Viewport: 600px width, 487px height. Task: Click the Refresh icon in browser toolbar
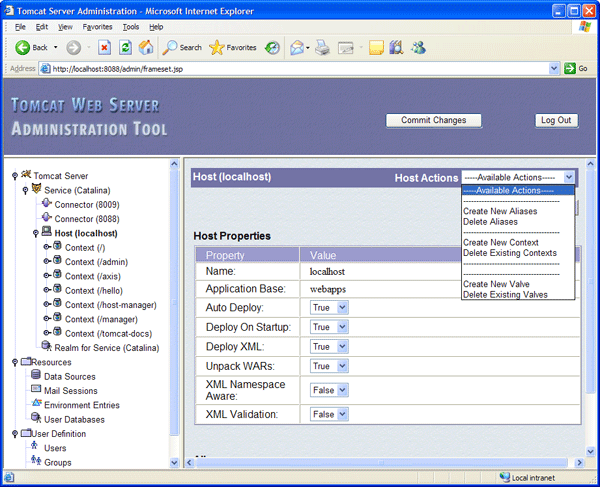(125, 47)
